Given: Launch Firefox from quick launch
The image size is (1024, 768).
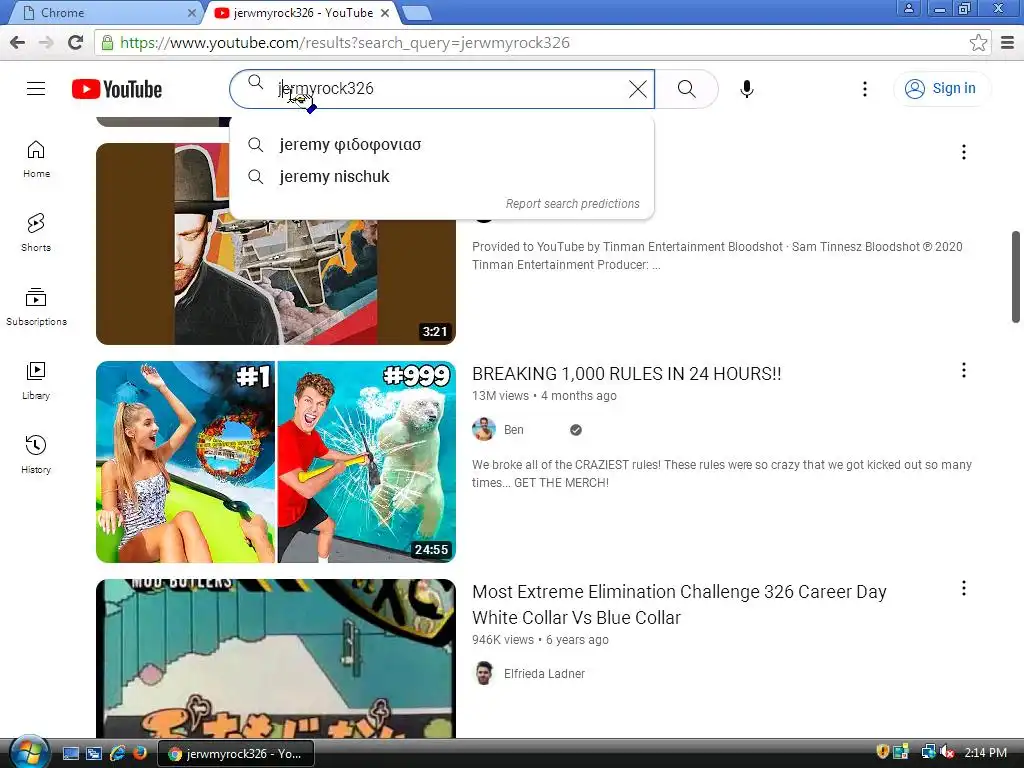Looking at the screenshot, I should (140, 753).
